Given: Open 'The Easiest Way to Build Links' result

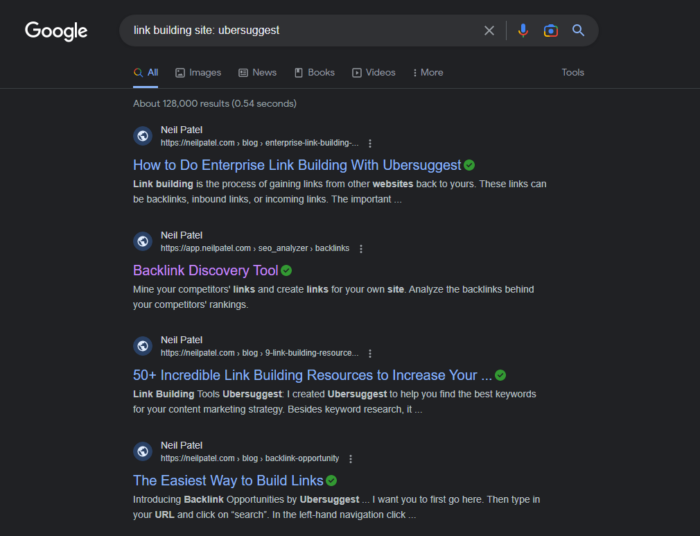Looking at the screenshot, I should [228, 481].
